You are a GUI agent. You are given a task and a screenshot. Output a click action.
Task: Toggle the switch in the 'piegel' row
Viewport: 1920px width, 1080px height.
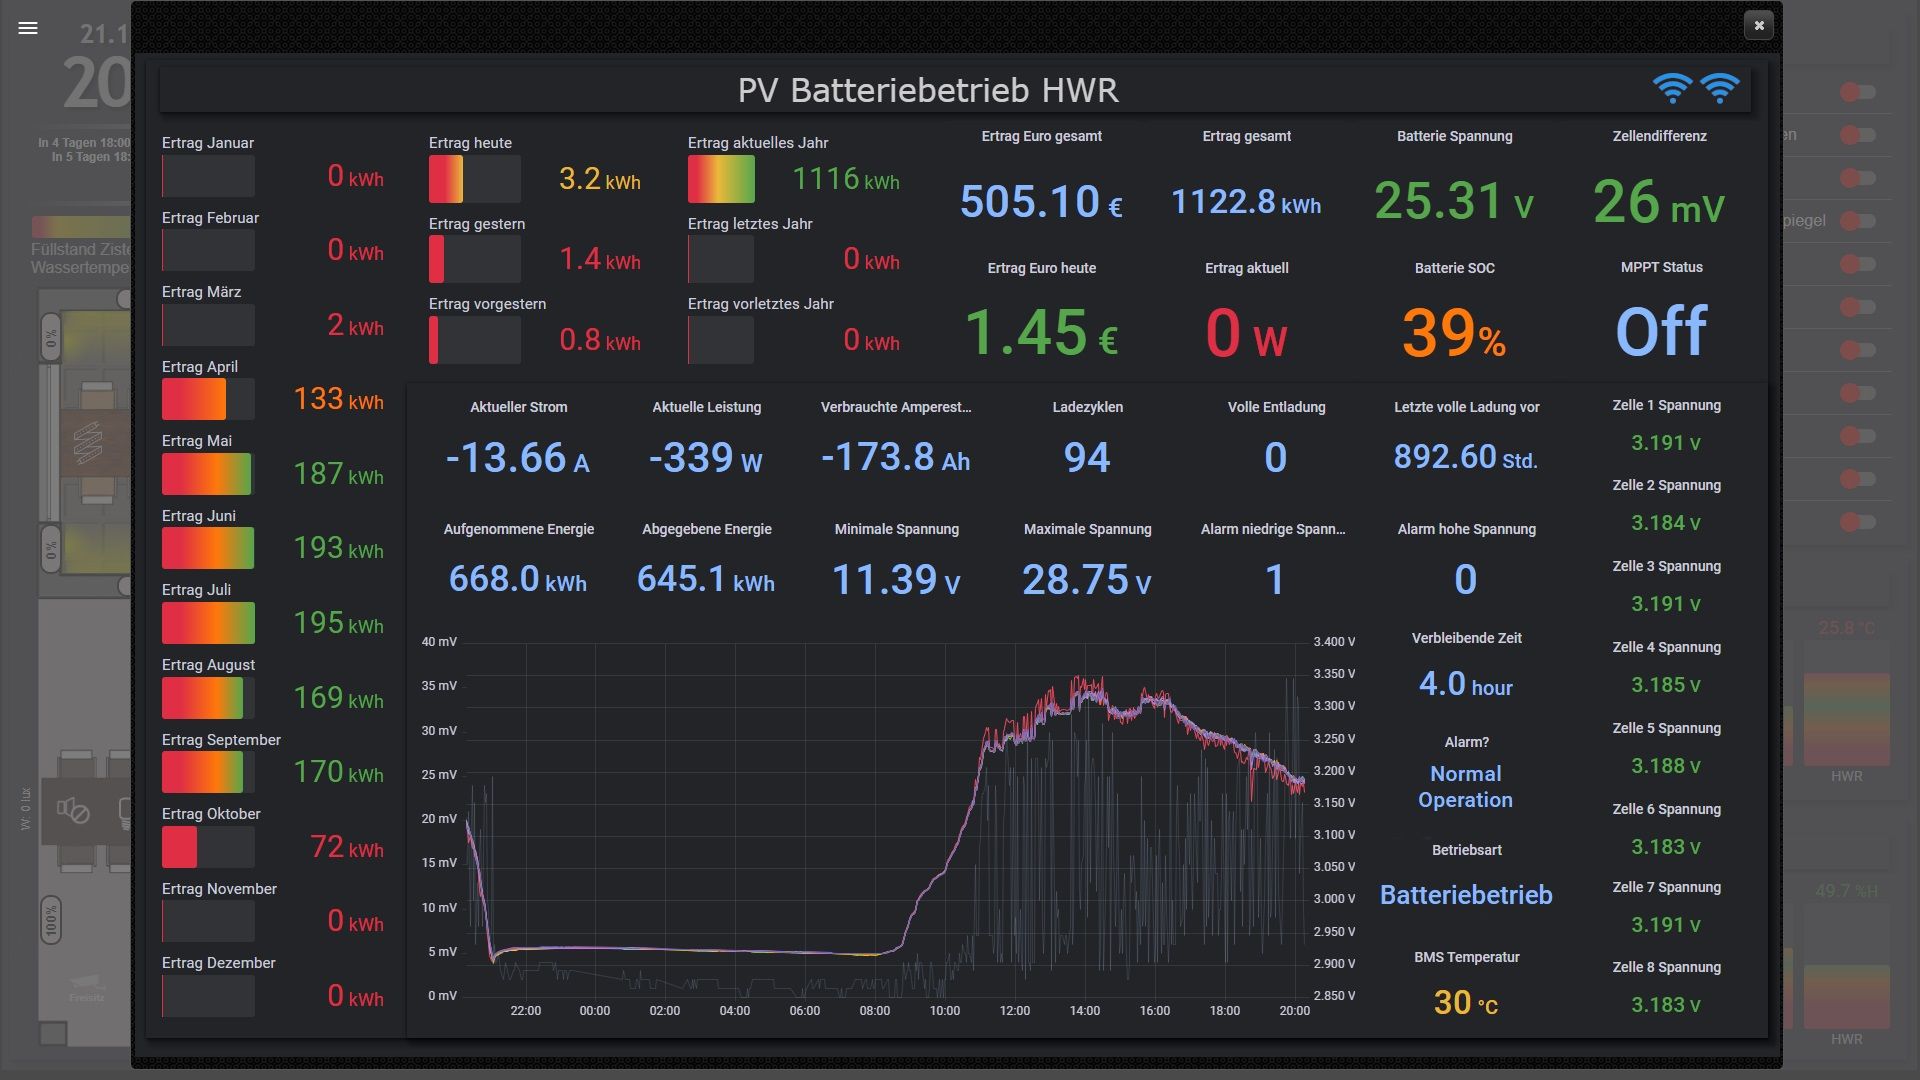pyautogui.click(x=1858, y=221)
